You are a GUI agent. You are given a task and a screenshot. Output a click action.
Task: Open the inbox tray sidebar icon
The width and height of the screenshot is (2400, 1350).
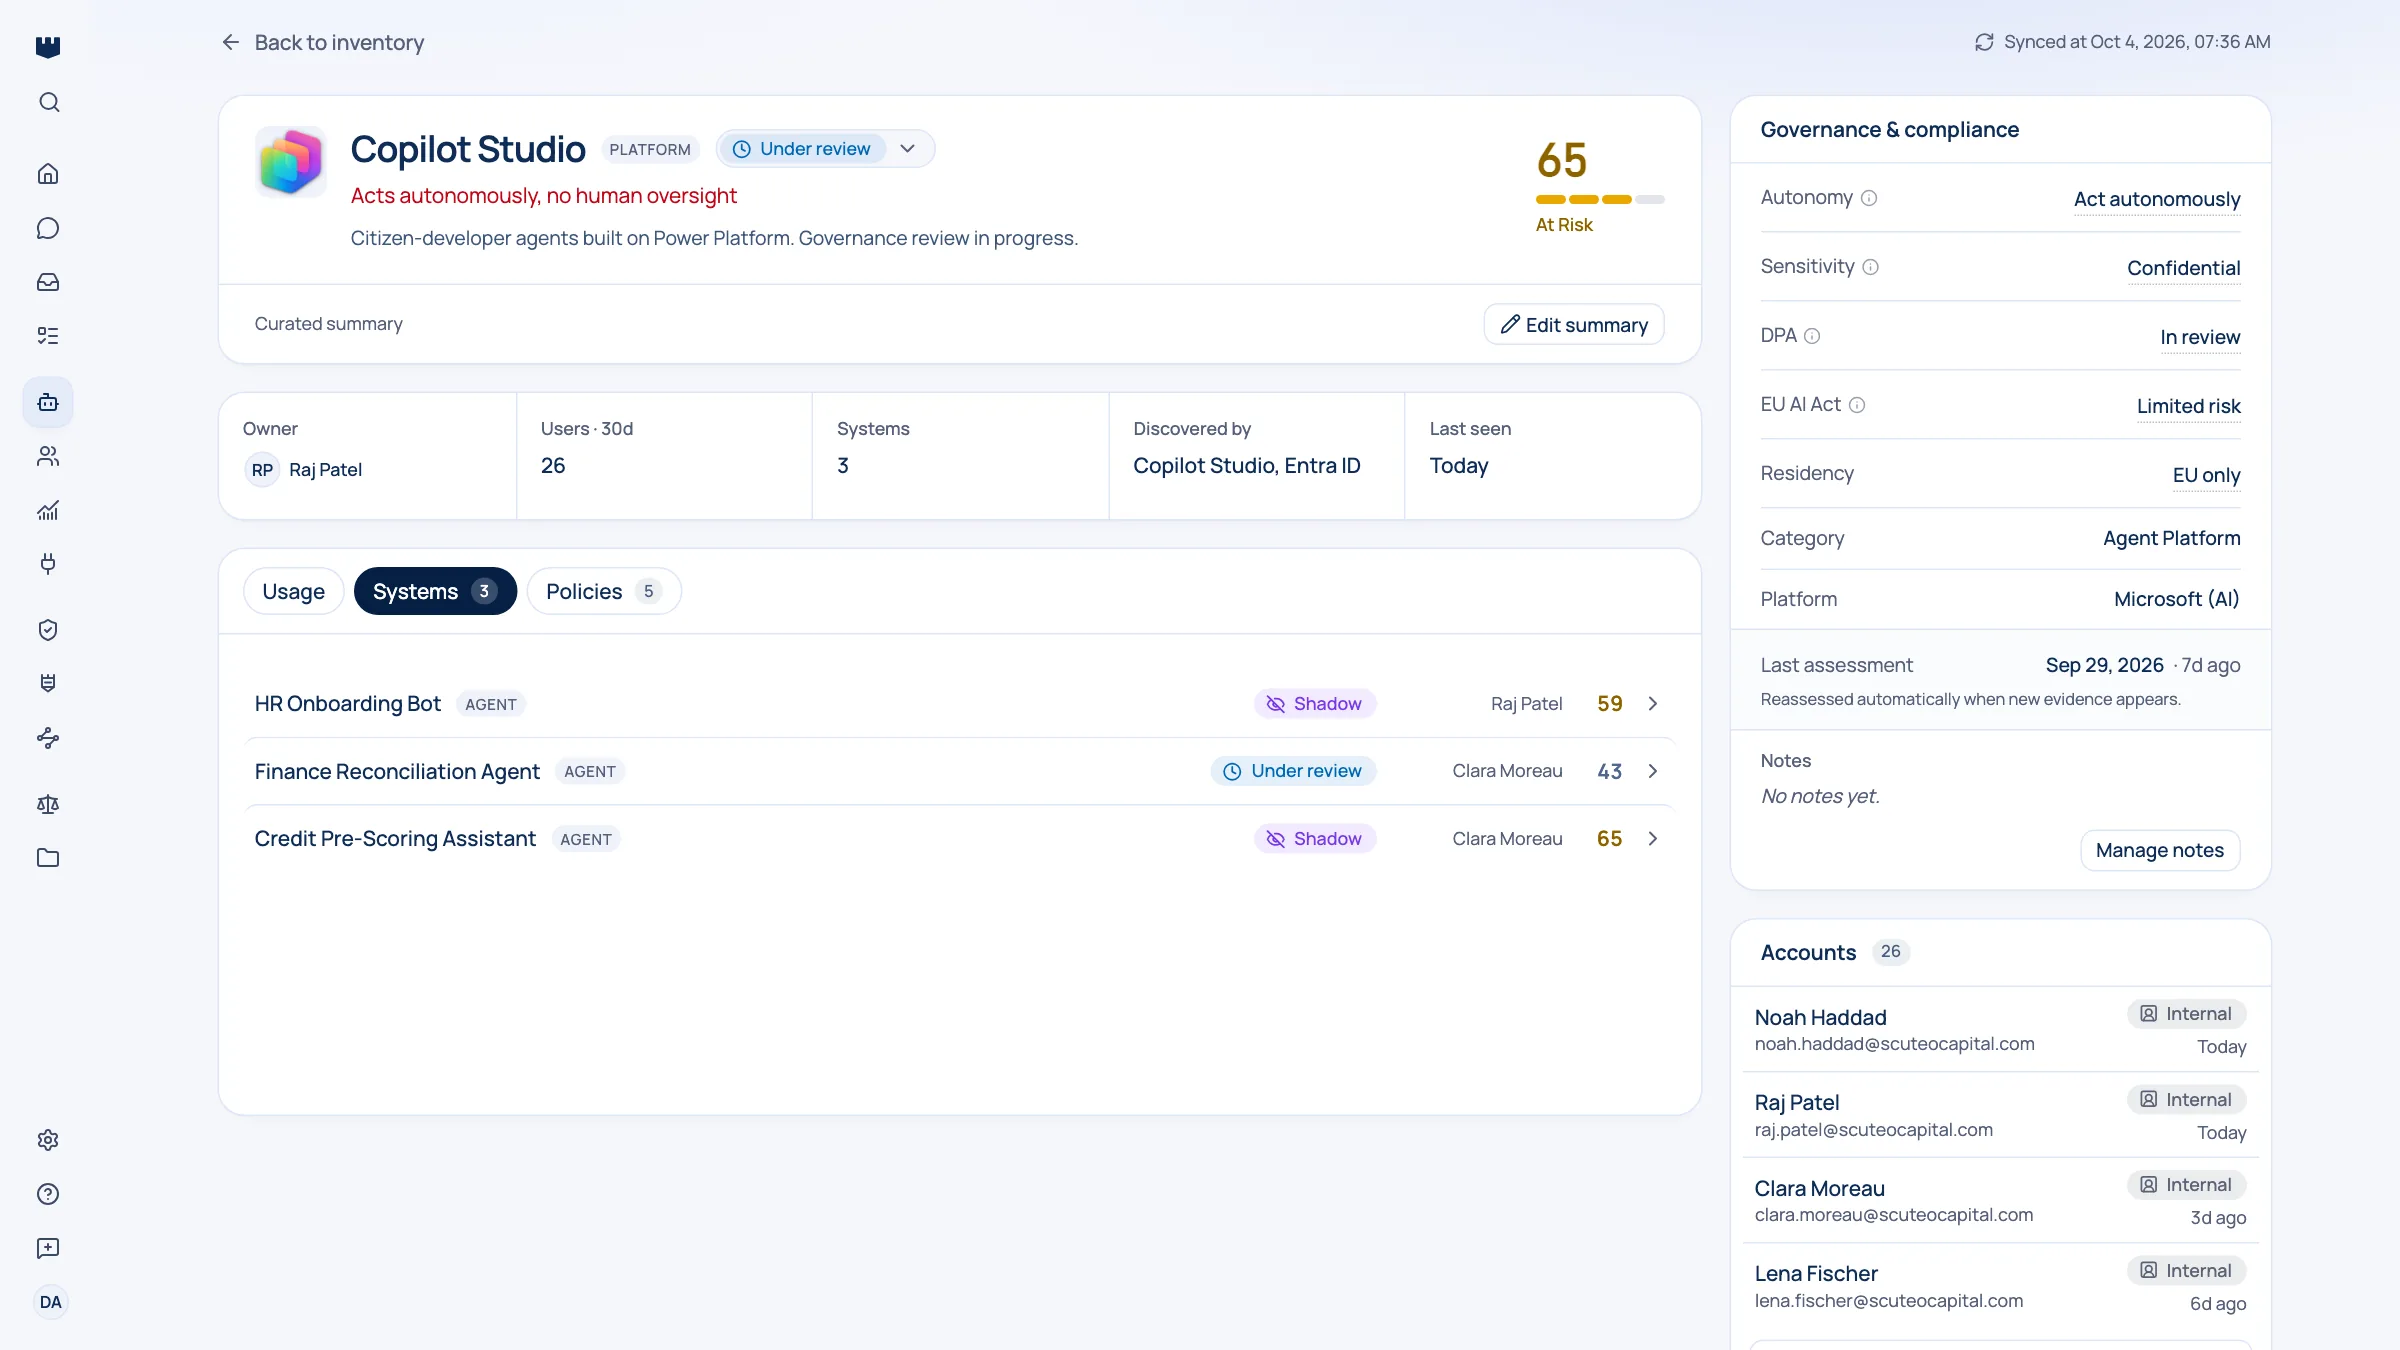tap(48, 282)
